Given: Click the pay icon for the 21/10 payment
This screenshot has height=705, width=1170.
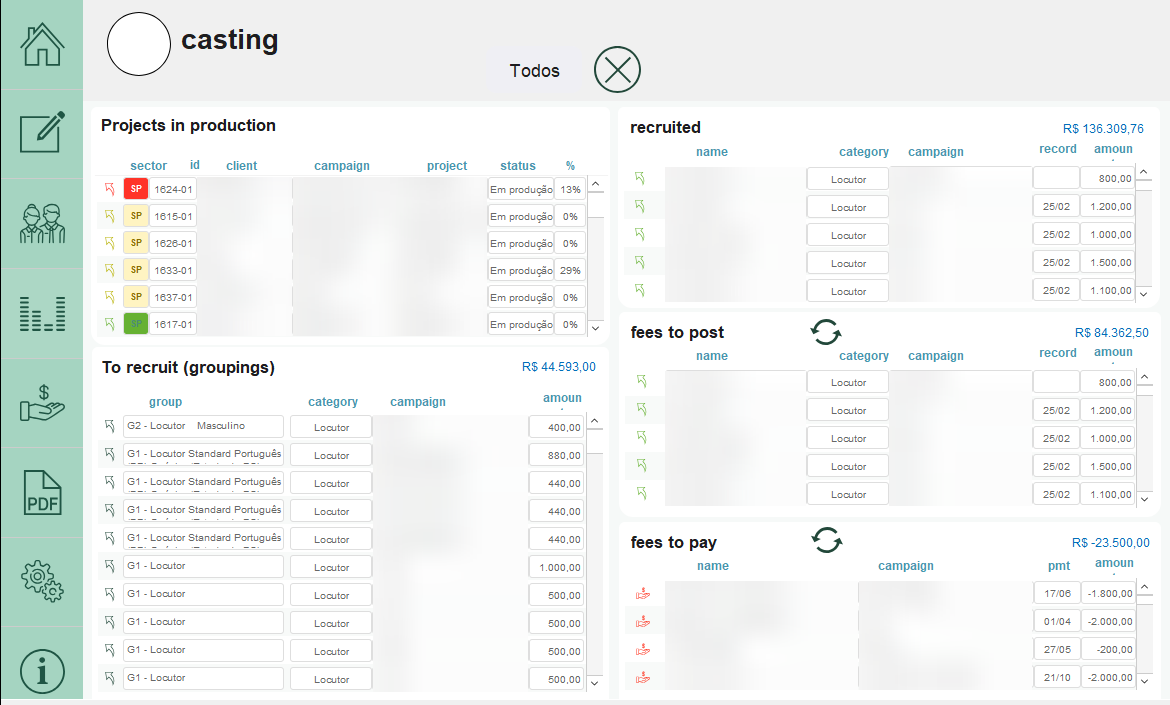Looking at the screenshot, I should (642, 678).
